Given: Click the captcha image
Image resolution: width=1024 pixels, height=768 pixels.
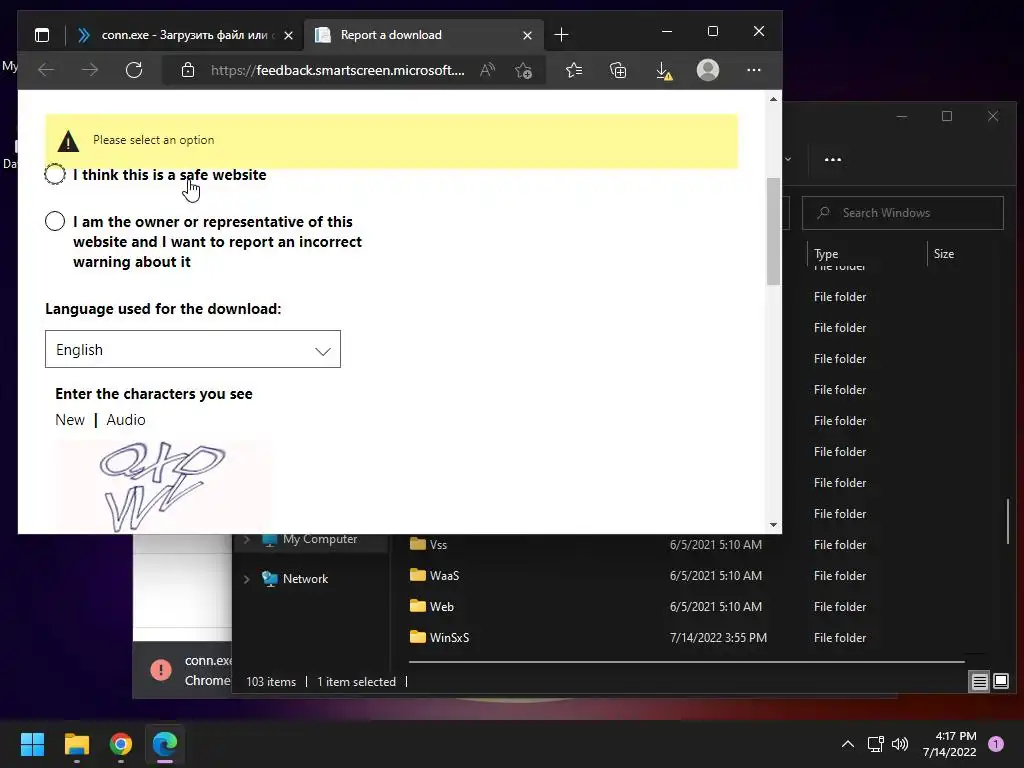Looking at the screenshot, I should (x=163, y=487).
